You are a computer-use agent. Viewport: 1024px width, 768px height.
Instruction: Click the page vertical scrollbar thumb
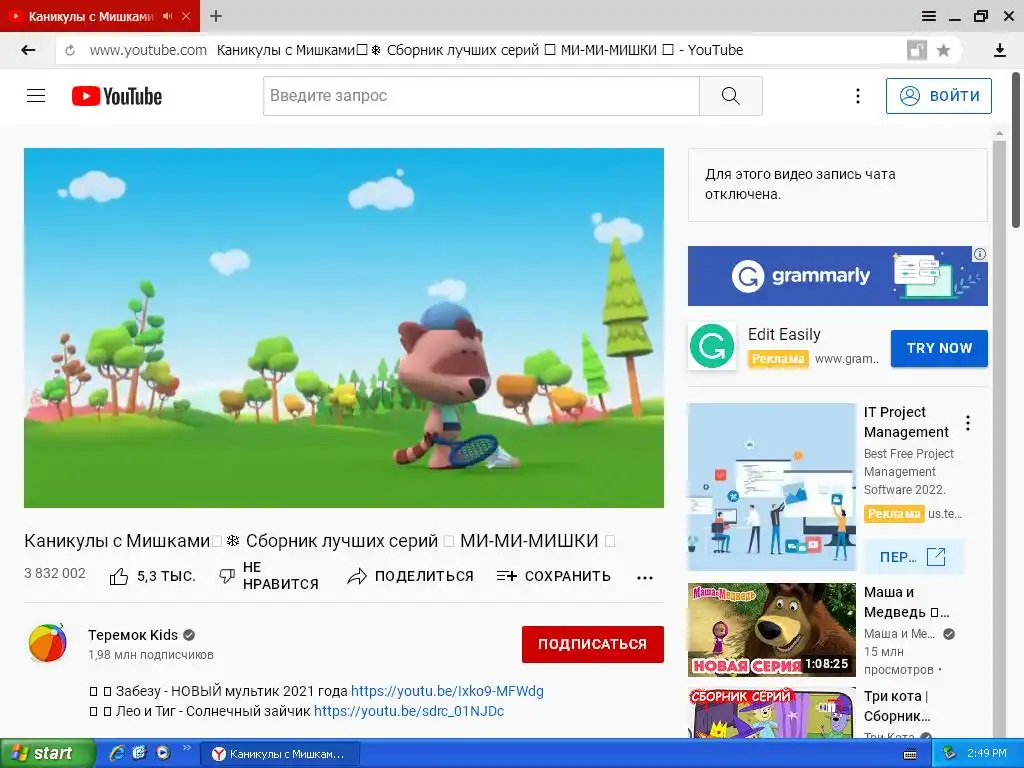point(1015,150)
